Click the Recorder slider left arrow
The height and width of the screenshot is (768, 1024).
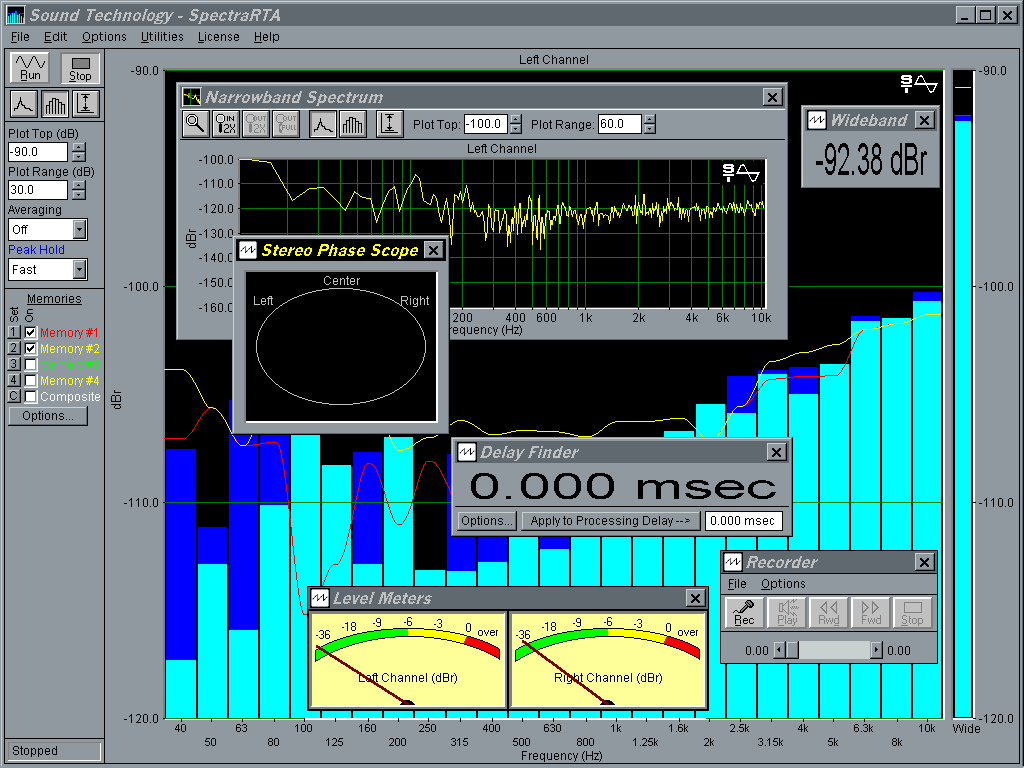pos(779,650)
